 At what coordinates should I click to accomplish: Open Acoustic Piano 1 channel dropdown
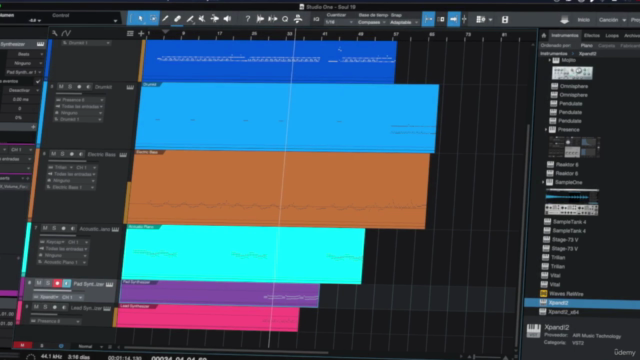[x=63, y=262]
